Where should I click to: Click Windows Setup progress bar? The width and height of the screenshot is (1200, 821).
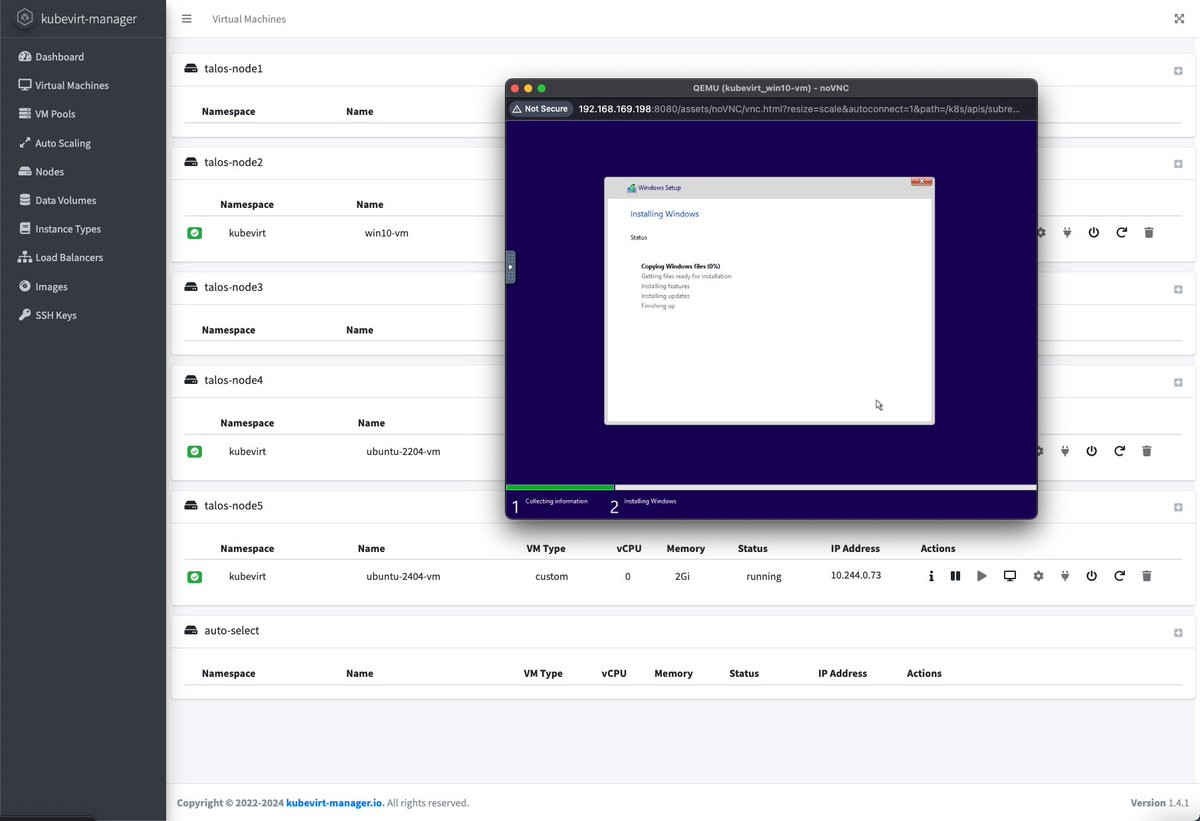(x=771, y=488)
